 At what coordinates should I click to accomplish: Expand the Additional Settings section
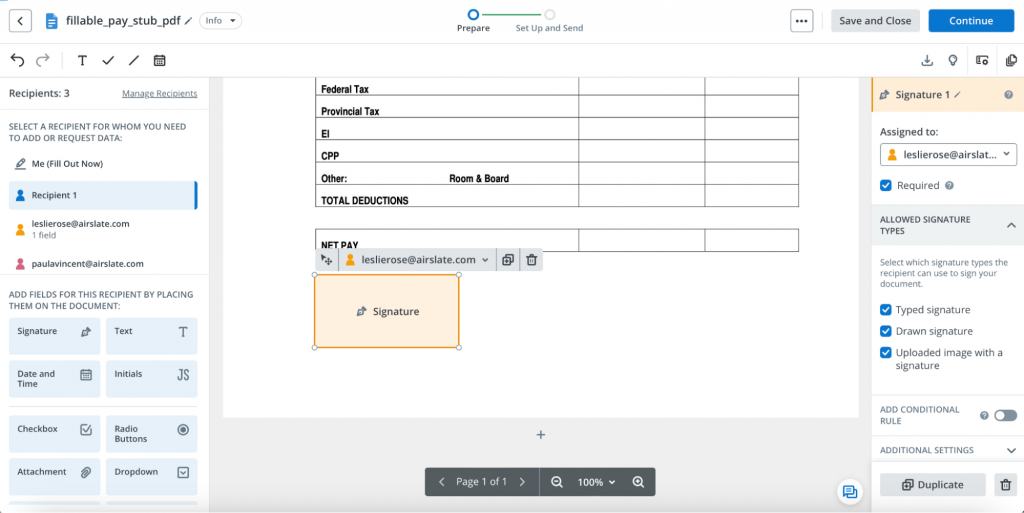1011,451
